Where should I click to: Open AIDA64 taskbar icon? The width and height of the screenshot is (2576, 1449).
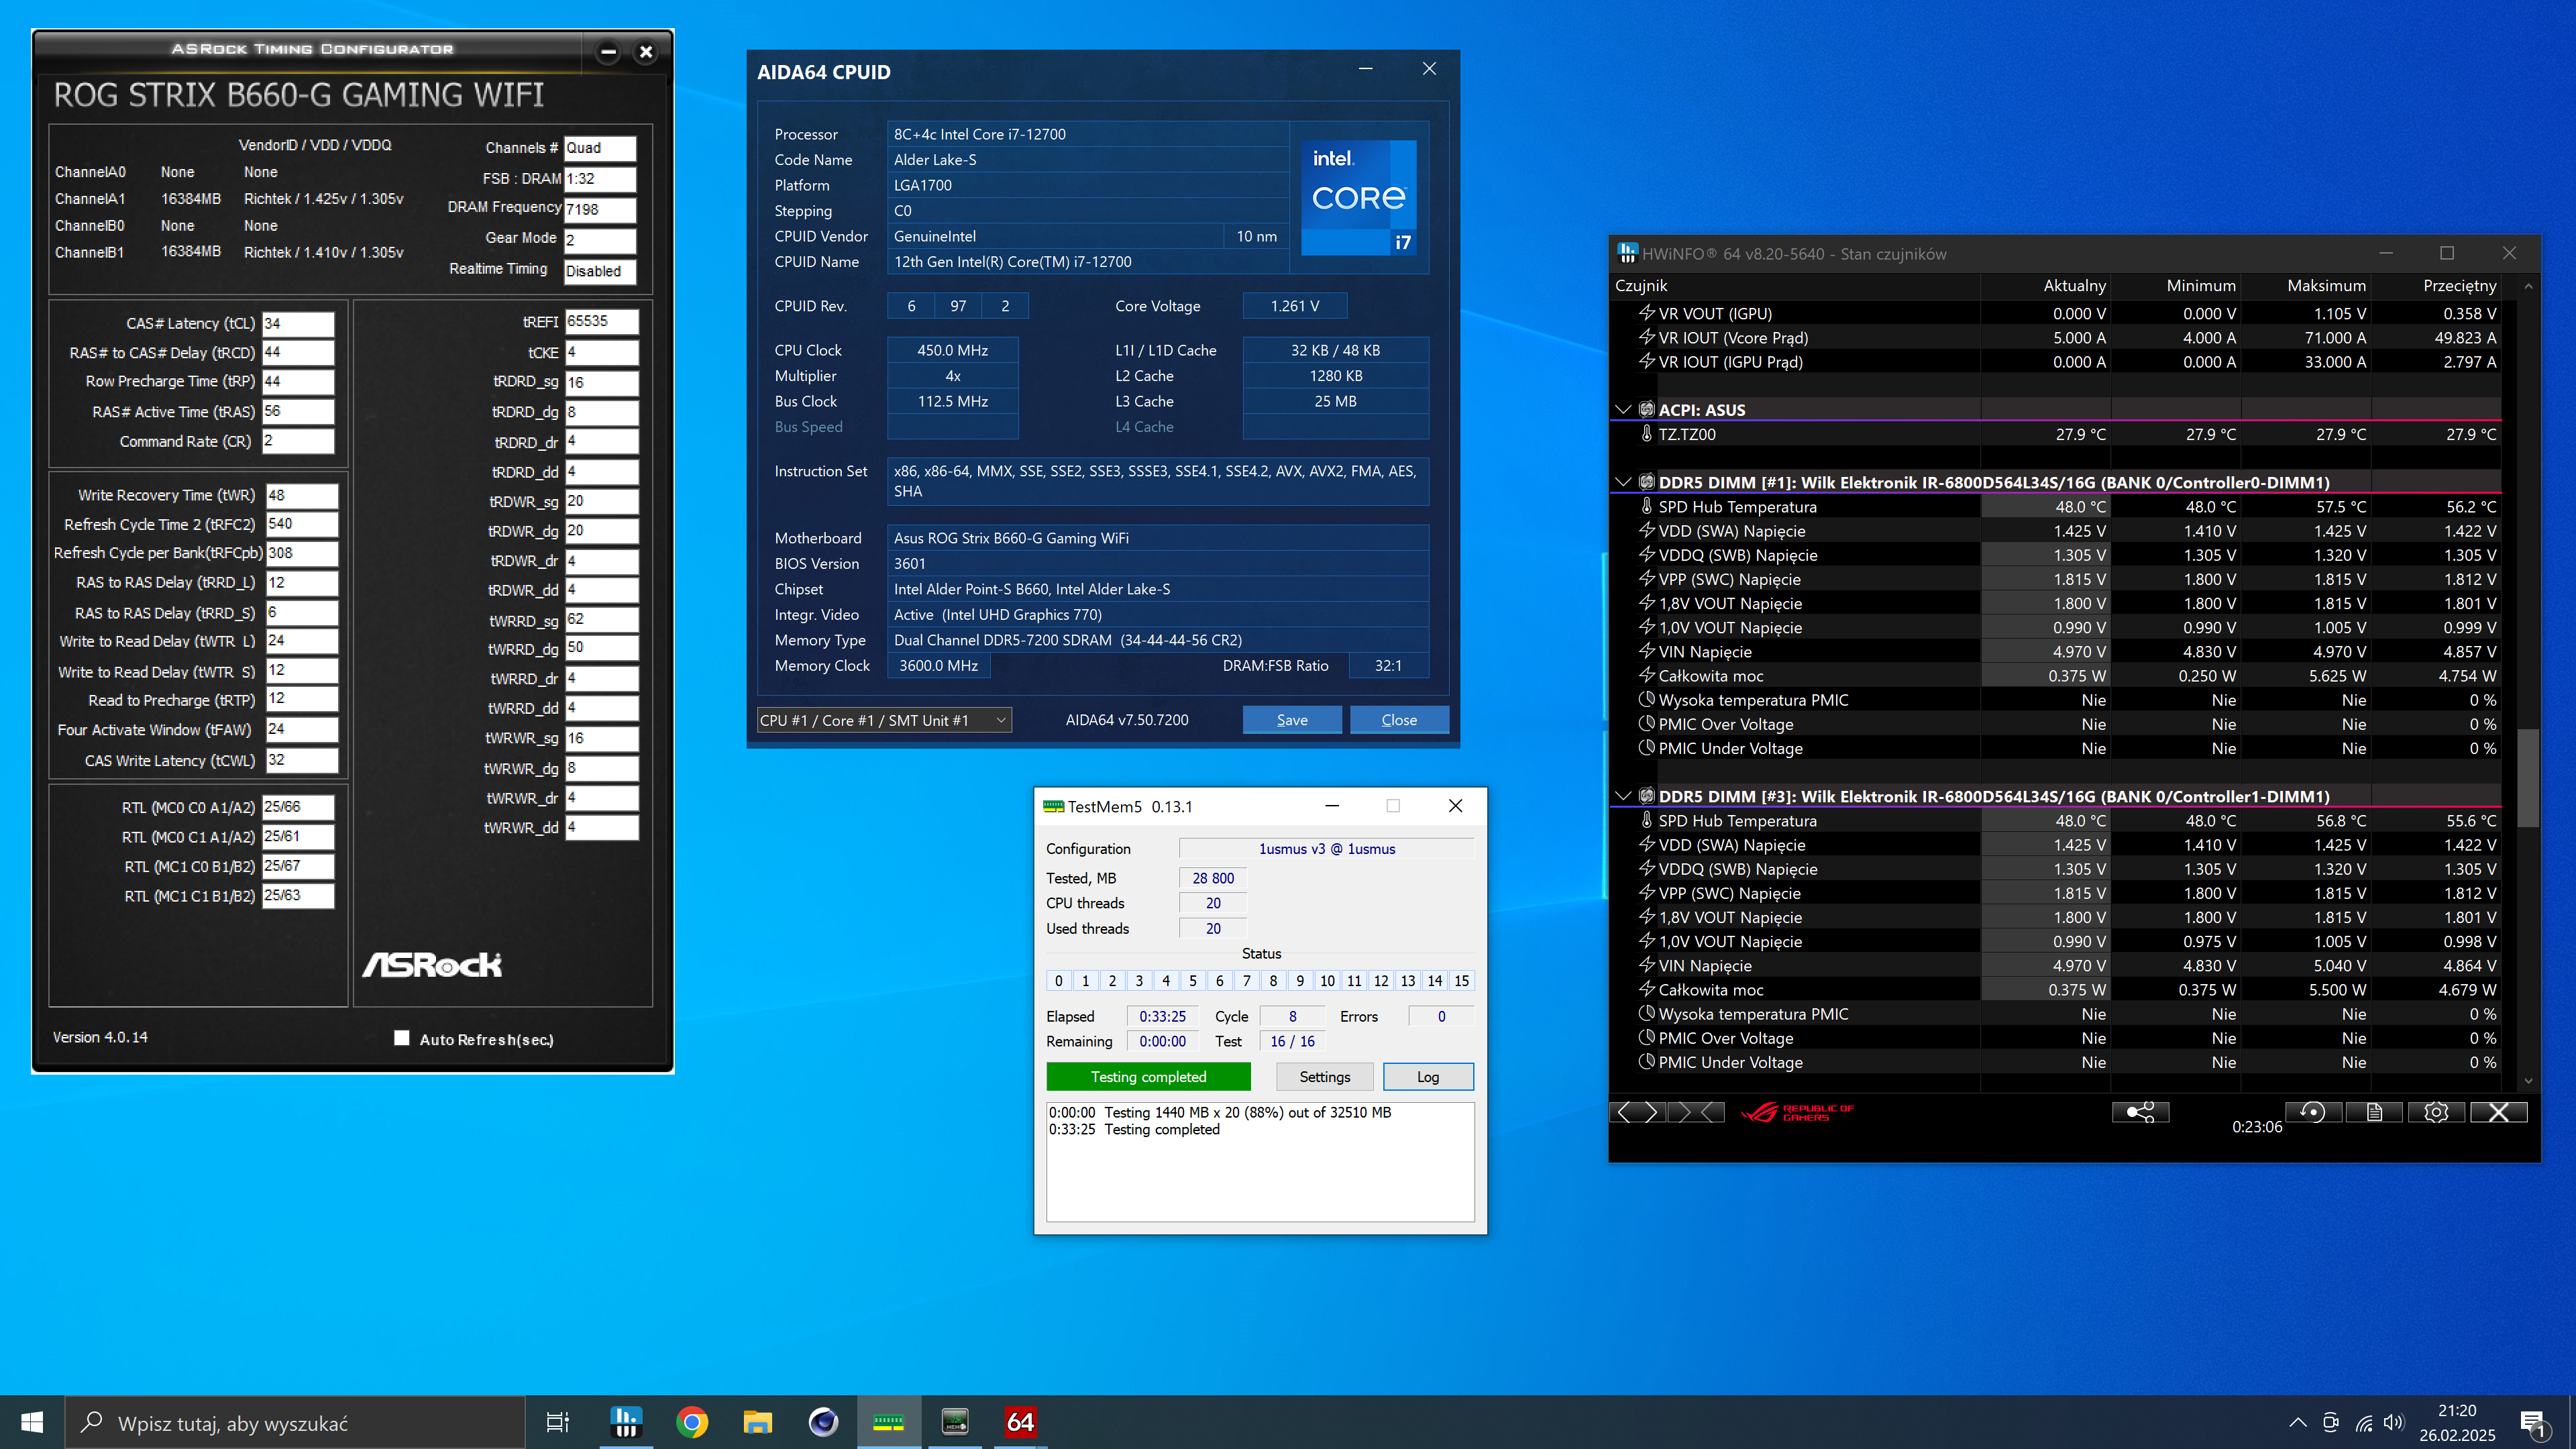[1020, 1421]
